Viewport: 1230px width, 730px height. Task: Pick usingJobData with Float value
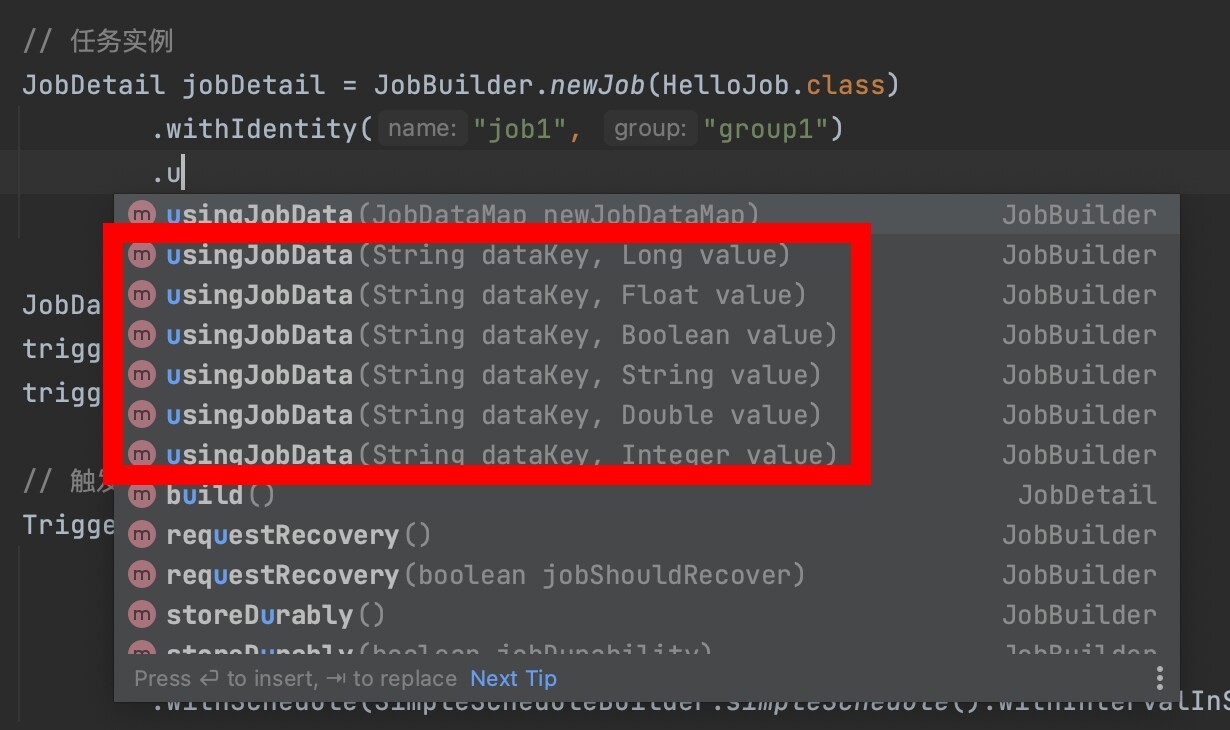coord(486,295)
